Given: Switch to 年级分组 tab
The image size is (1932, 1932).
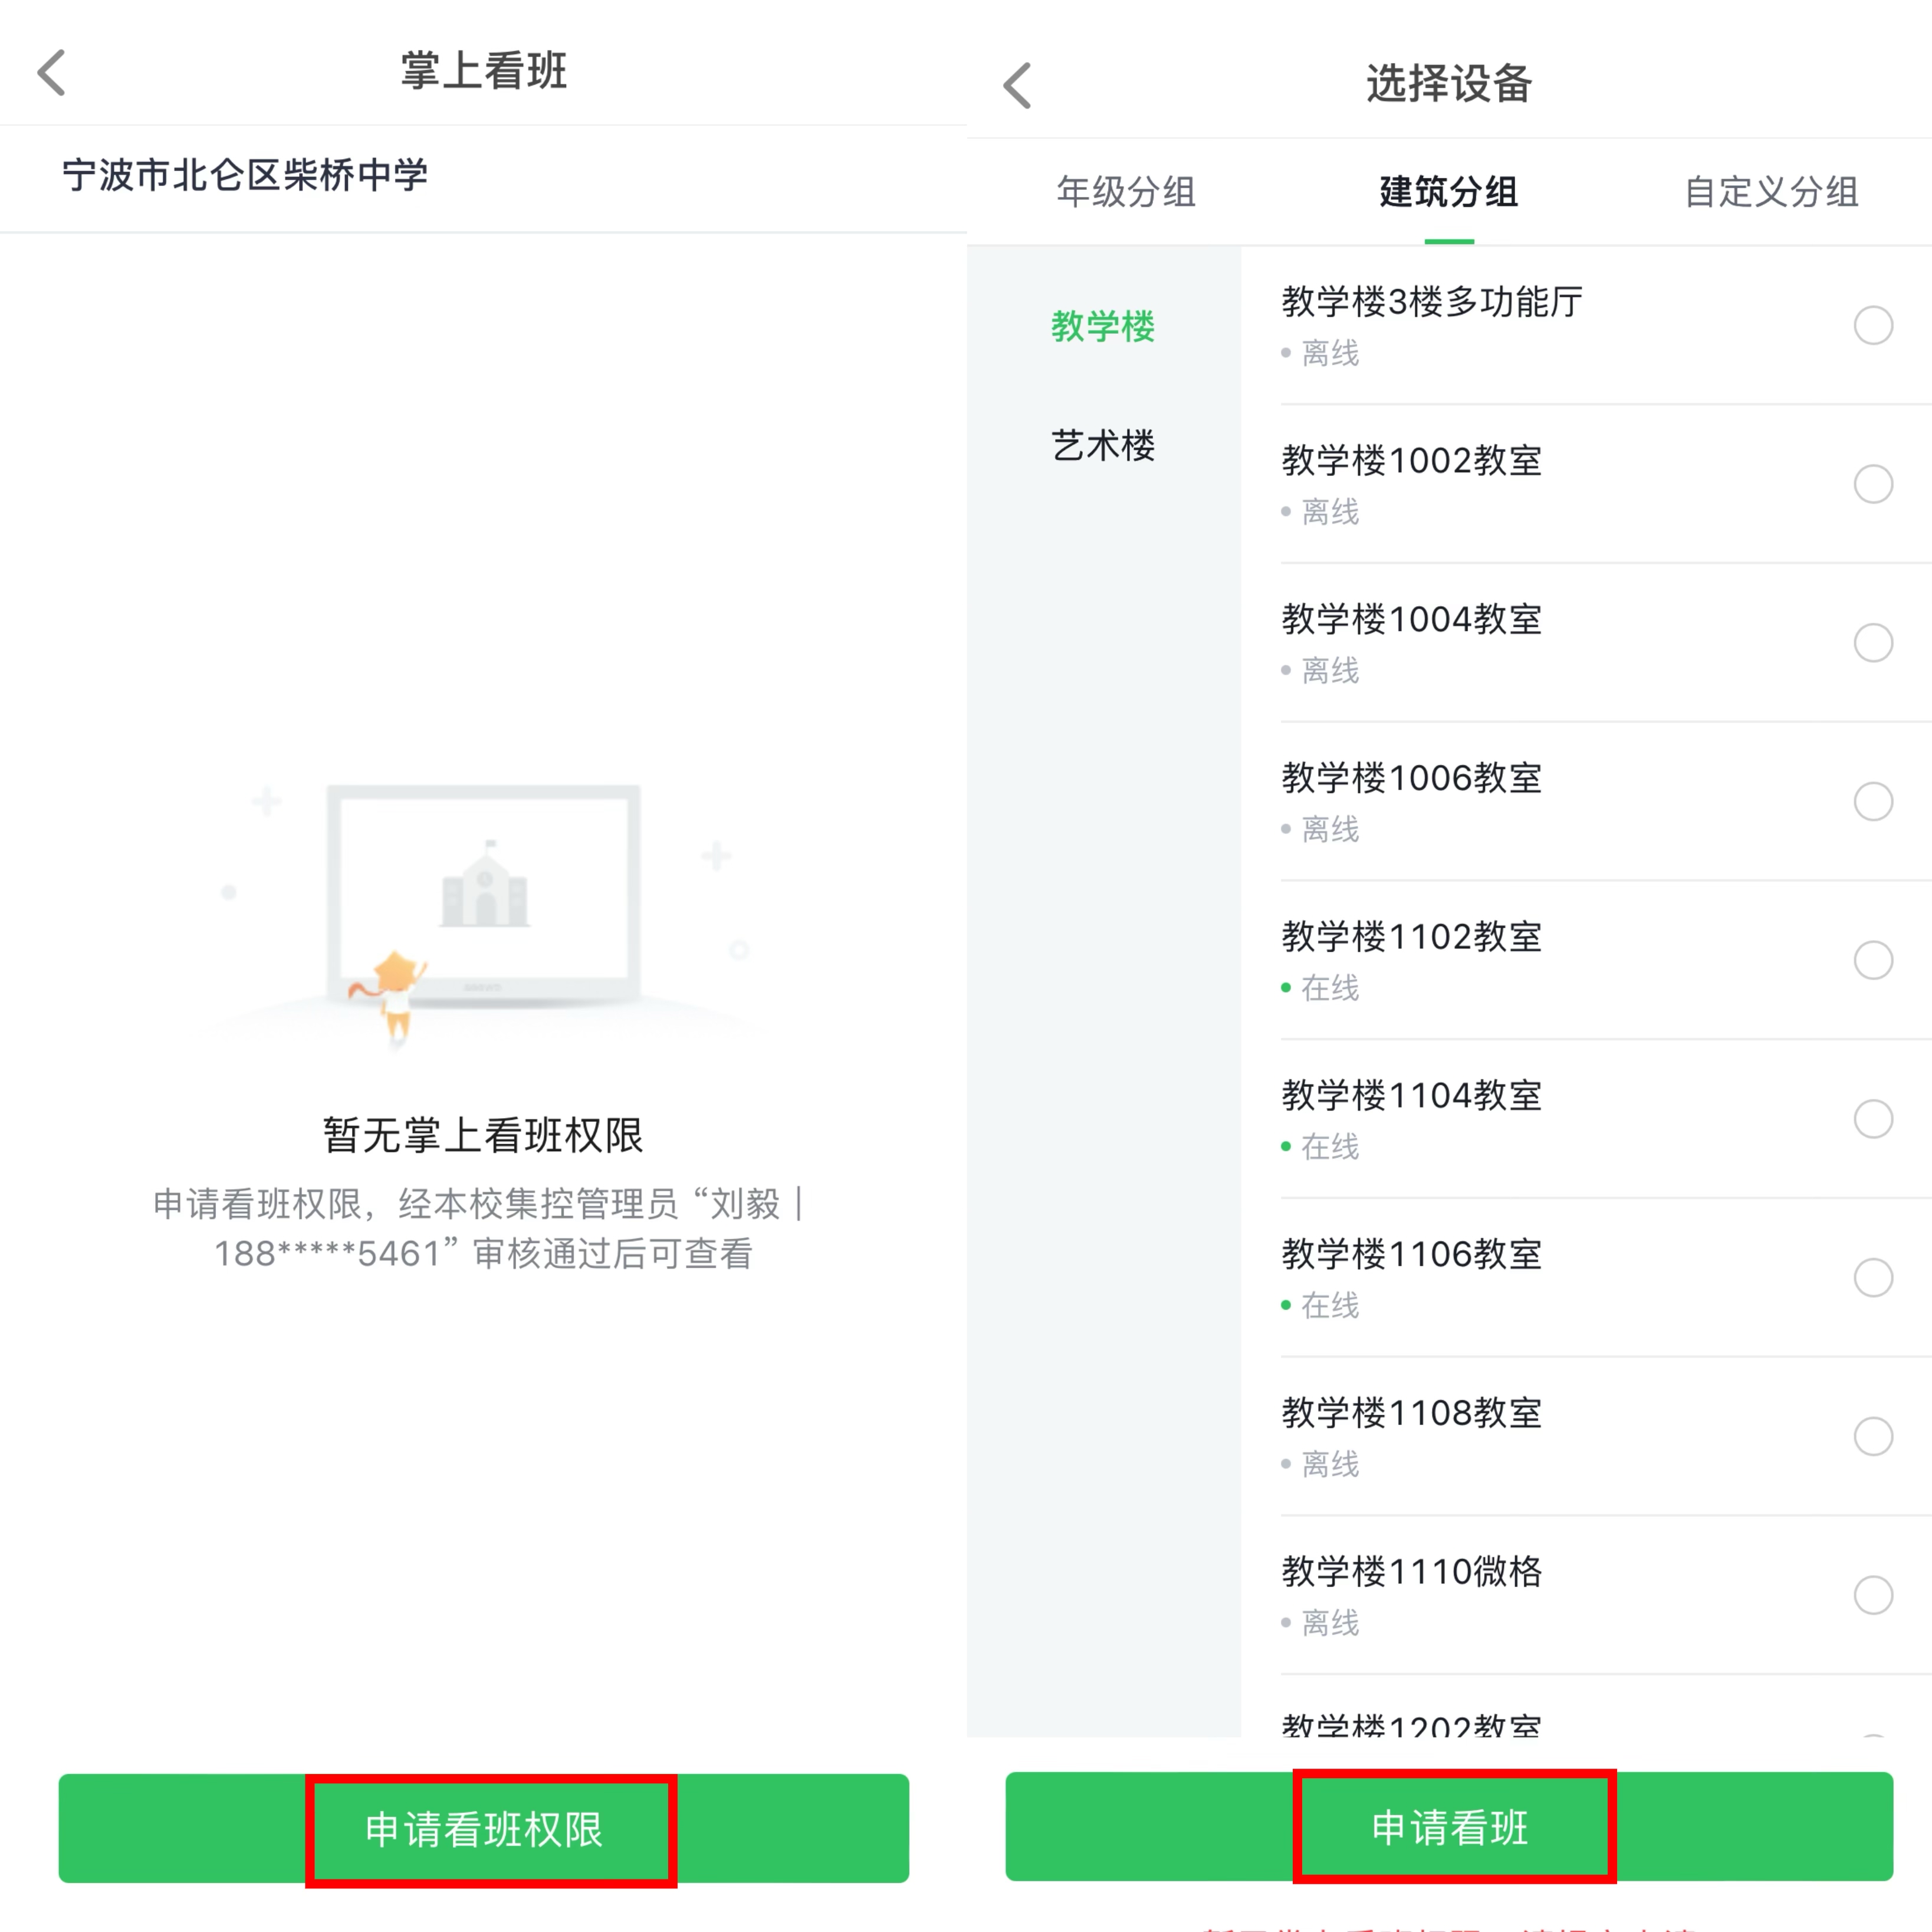Looking at the screenshot, I should pyautogui.click(x=1126, y=192).
